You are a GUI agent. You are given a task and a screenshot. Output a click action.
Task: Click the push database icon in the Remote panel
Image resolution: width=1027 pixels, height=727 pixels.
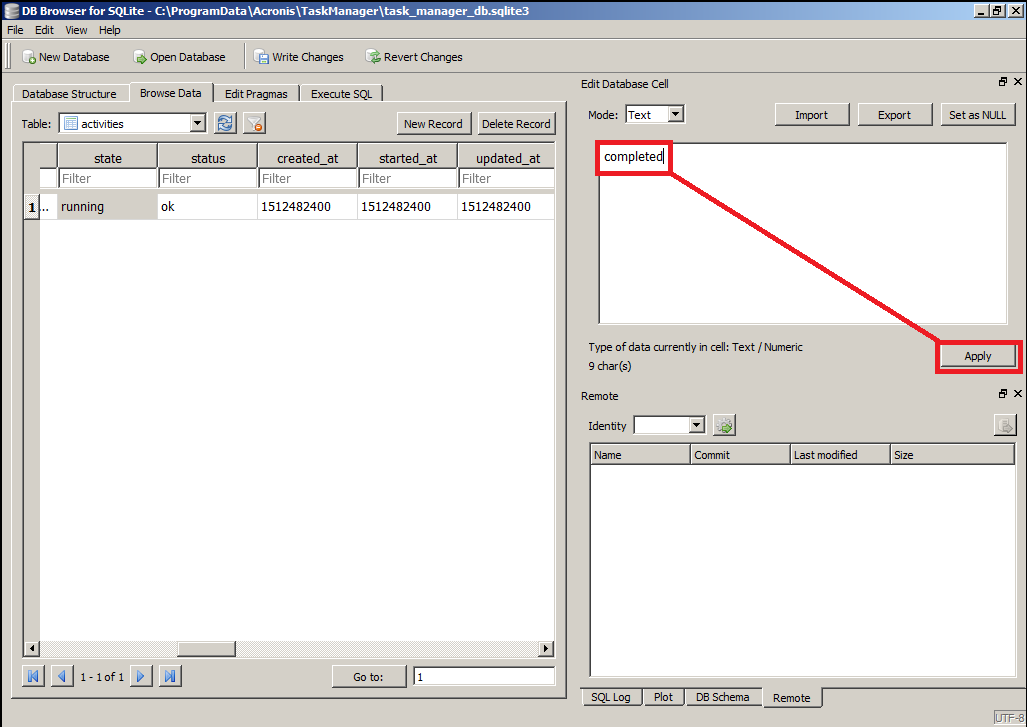(x=1005, y=425)
